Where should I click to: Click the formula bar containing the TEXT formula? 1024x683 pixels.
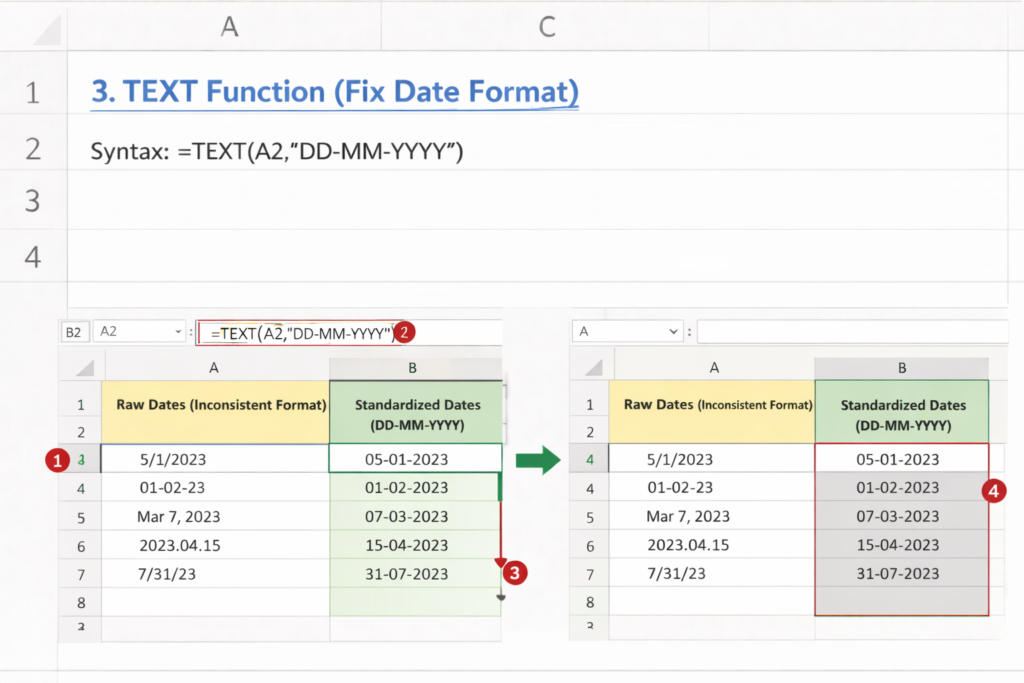pyautogui.click(x=301, y=332)
